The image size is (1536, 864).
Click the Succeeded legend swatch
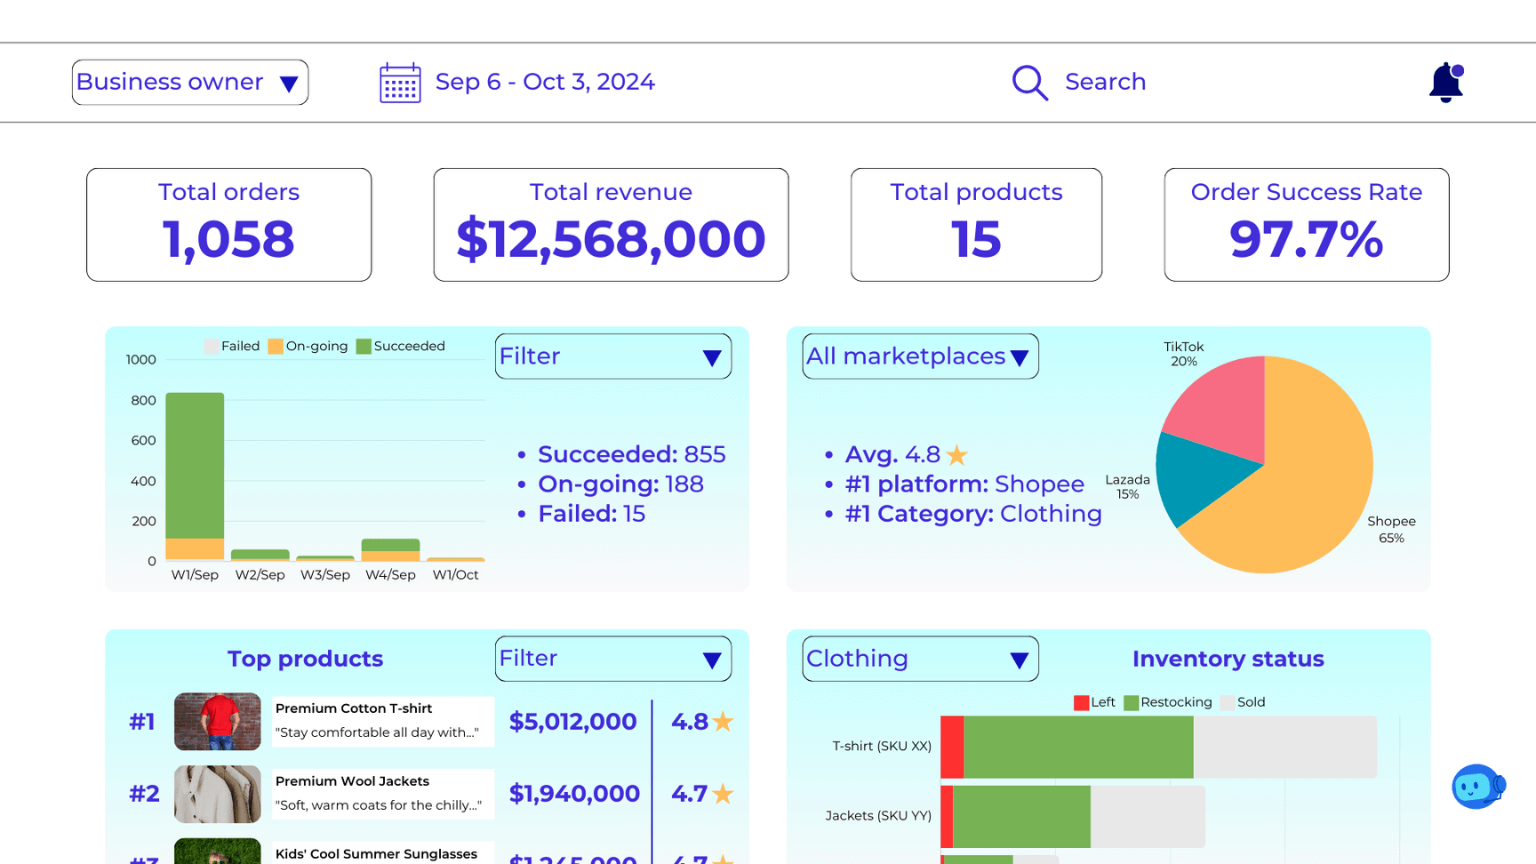click(364, 346)
